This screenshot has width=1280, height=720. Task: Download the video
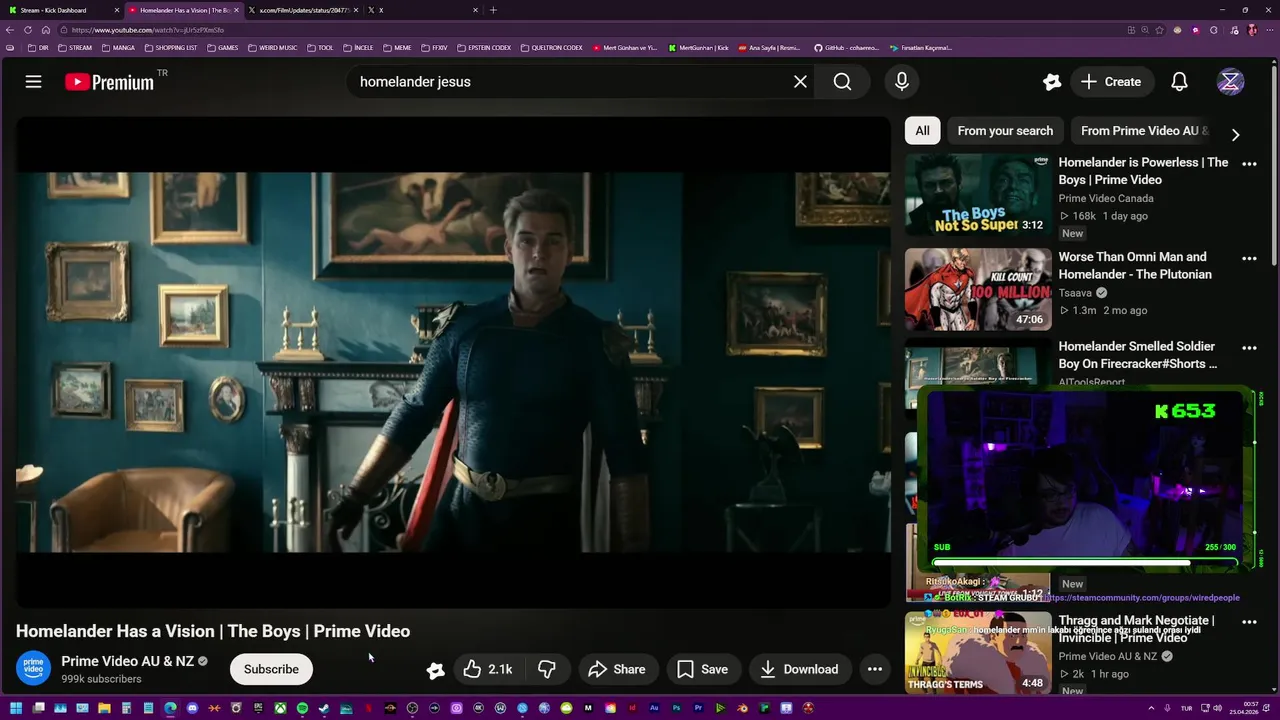tap(799, 669)
